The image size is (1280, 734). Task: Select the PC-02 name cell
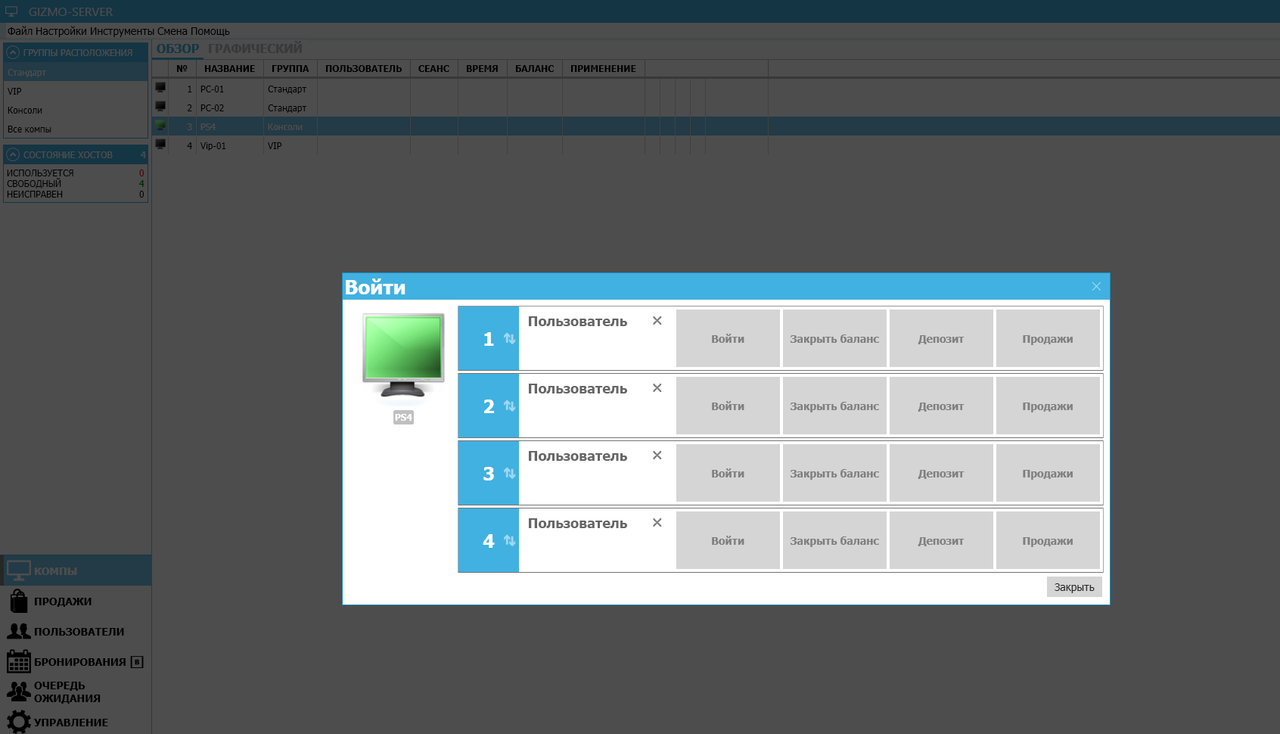[x=230, y=107]
